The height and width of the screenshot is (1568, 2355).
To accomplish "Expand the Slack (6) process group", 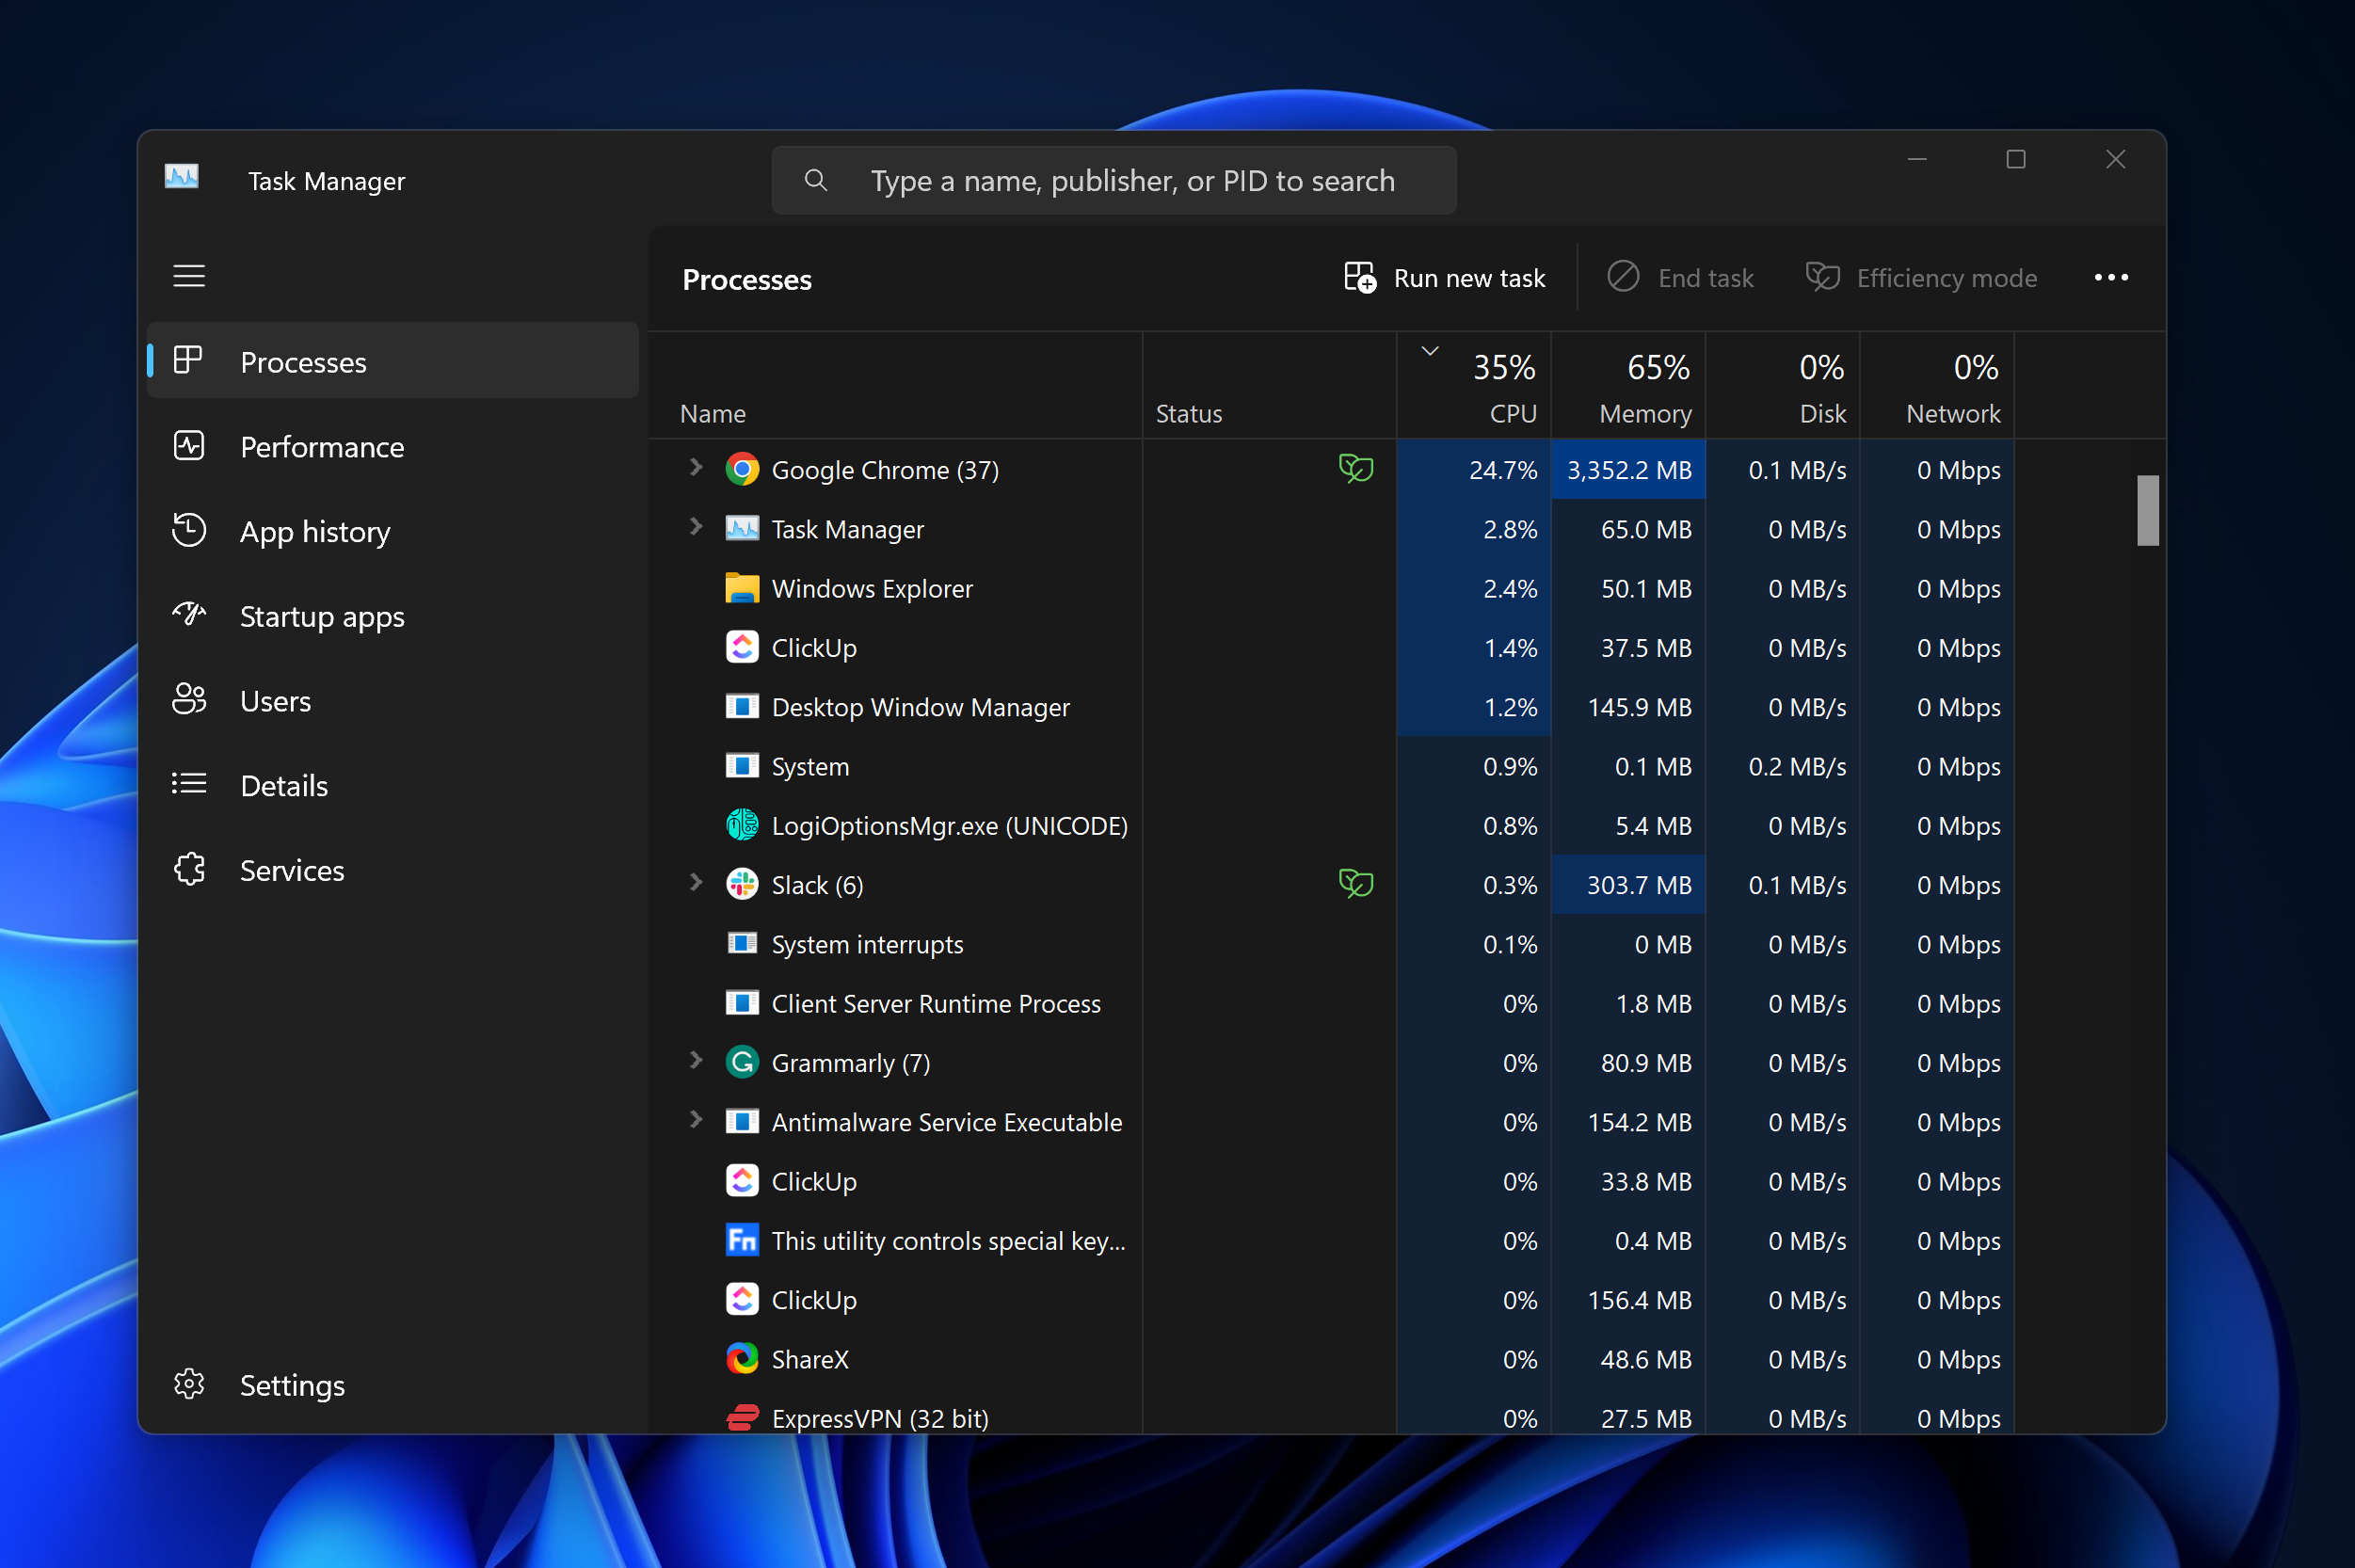I will click(x=696, y=883).
